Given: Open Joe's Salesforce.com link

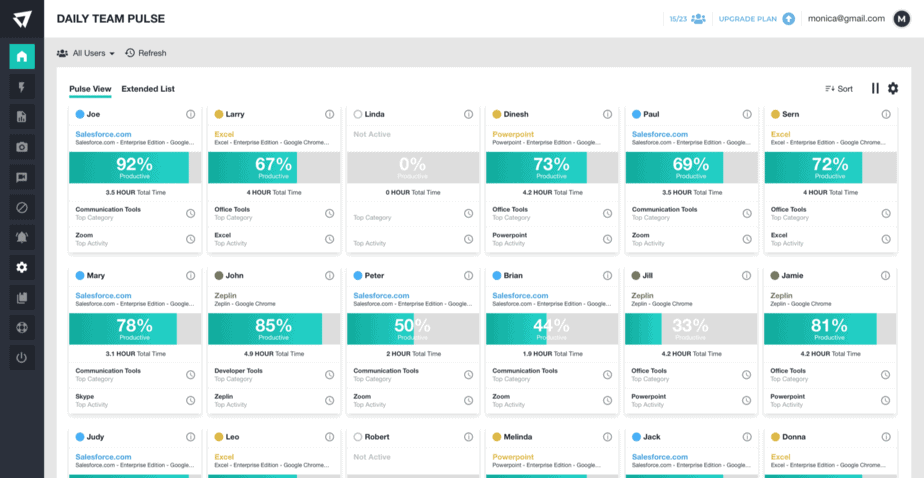Looking at the screenshot, I should (103, 134).
